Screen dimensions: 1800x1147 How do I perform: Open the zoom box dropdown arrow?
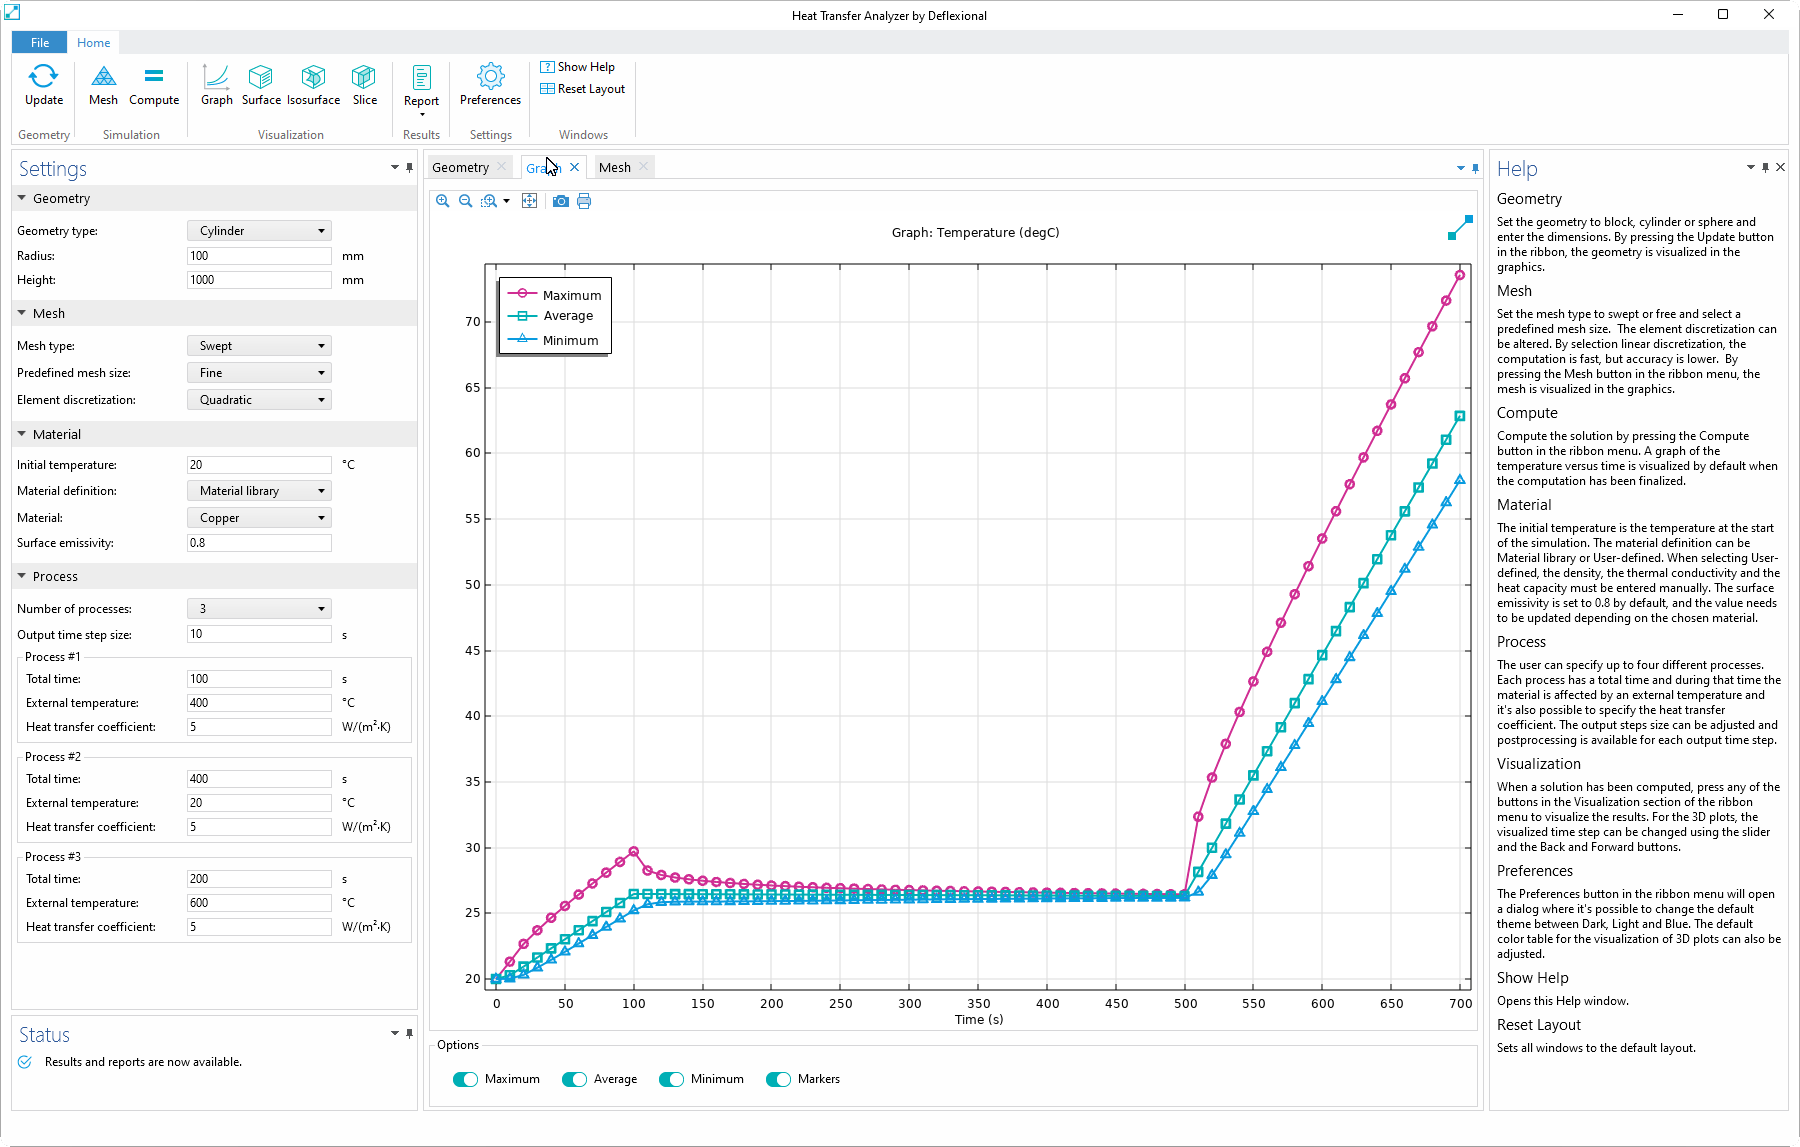click(506, 201)
